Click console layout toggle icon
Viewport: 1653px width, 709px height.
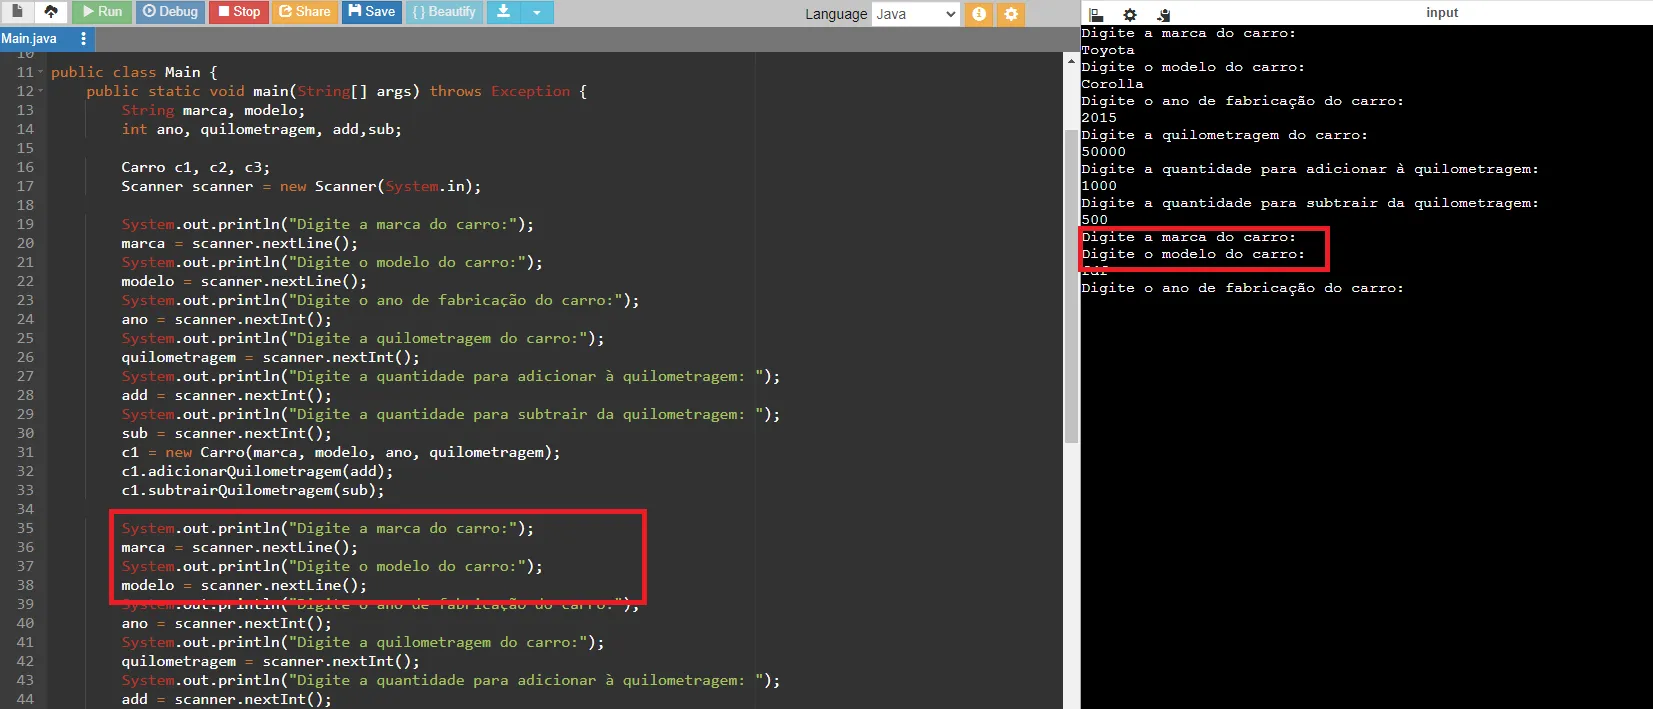click(1096, 14)
